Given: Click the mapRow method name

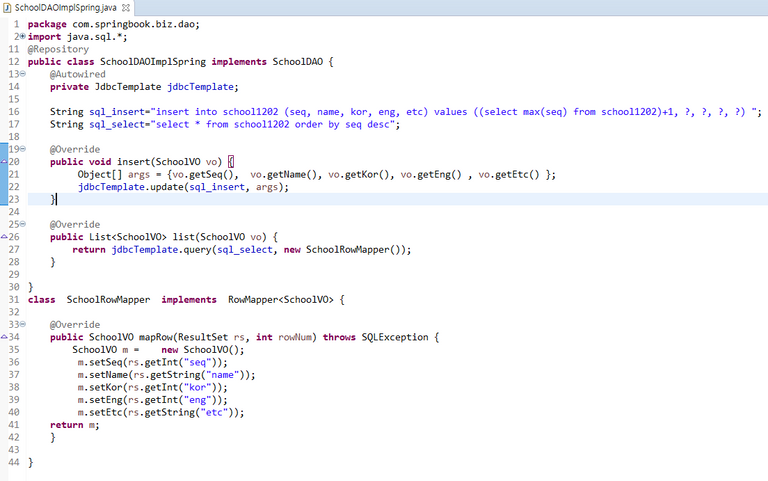Looking at the screenshot, I should point(156,337).
